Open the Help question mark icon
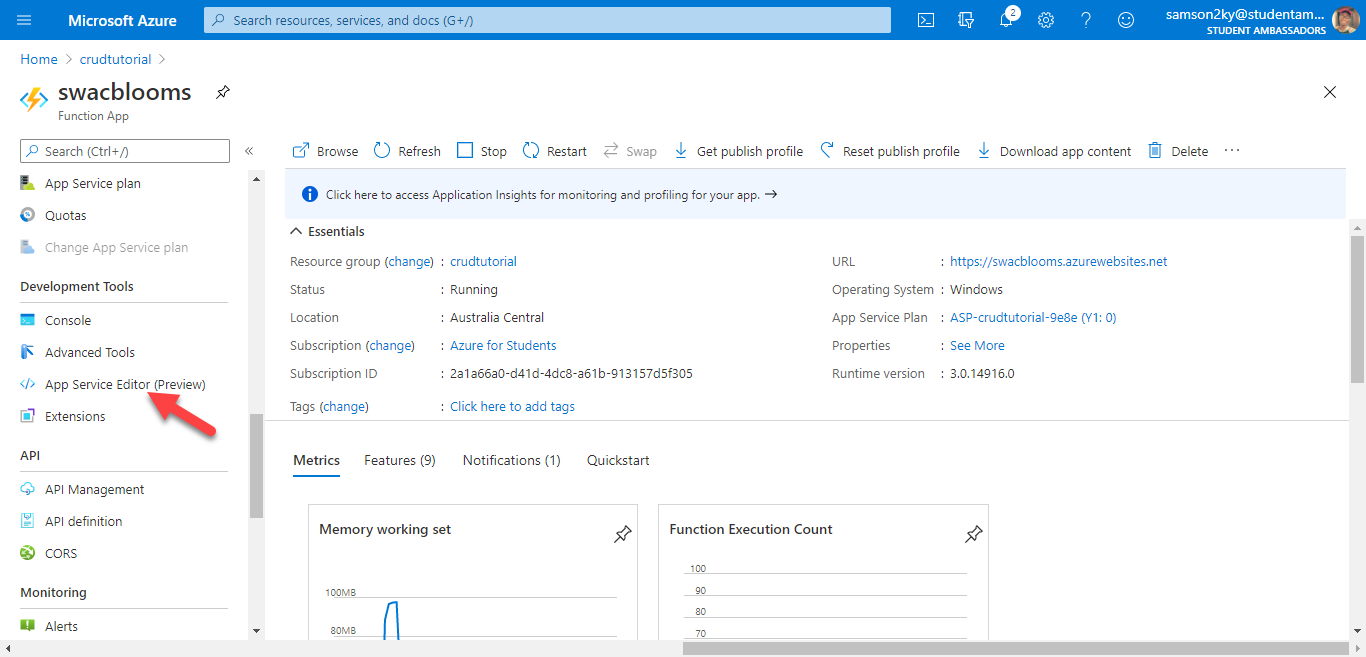Image resolution: width=1366 pixels, height=657 pixels. pos(1086,20)
